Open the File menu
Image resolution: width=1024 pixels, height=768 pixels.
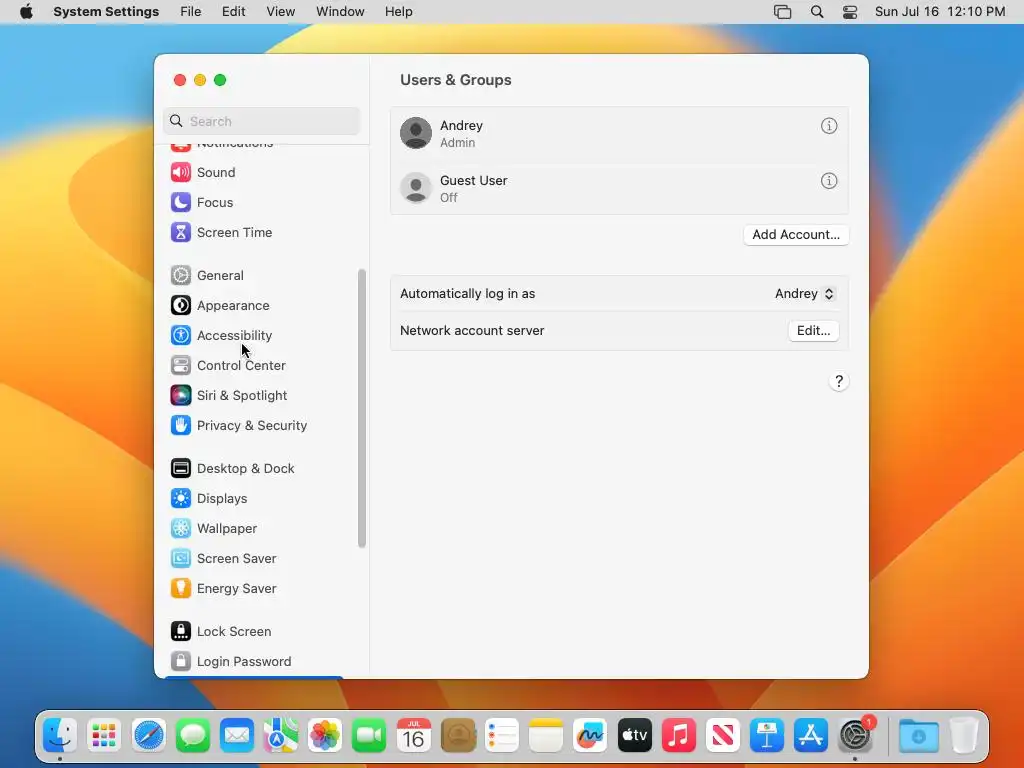(x=191, y=12)
